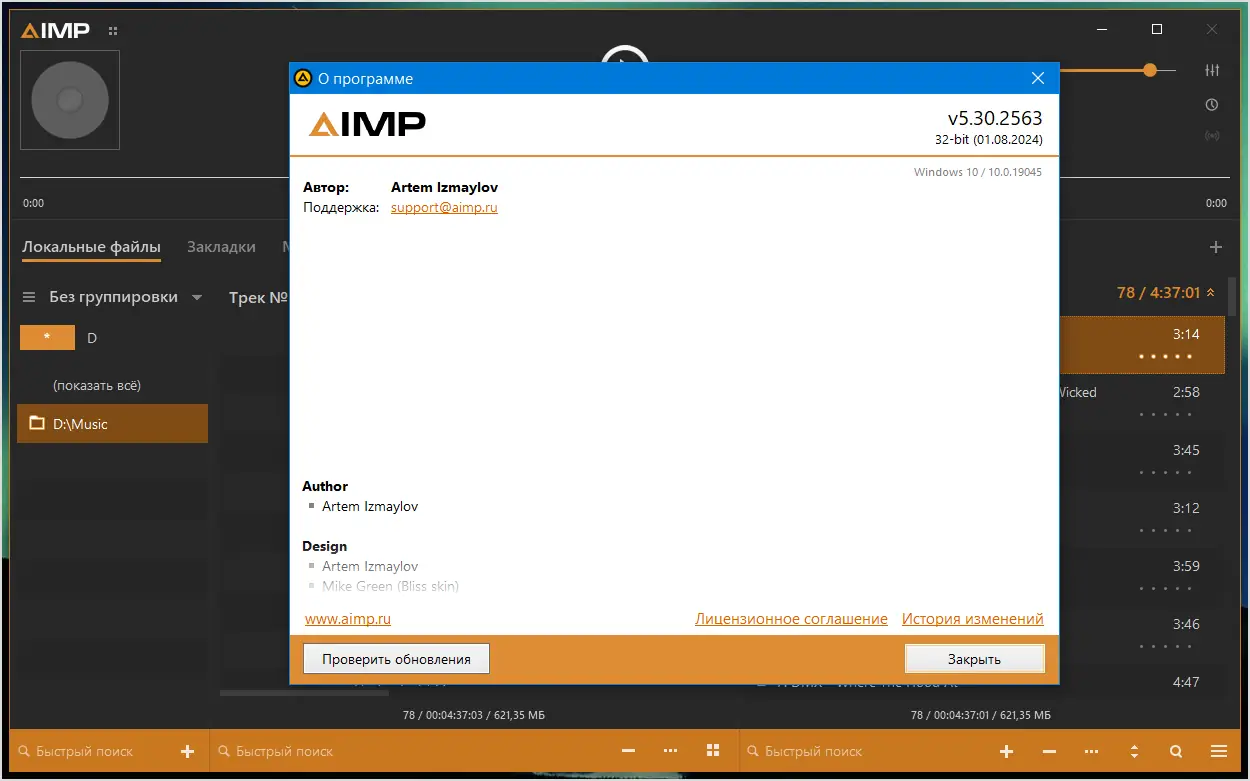Click 'Проверить обновления' button

396,659
